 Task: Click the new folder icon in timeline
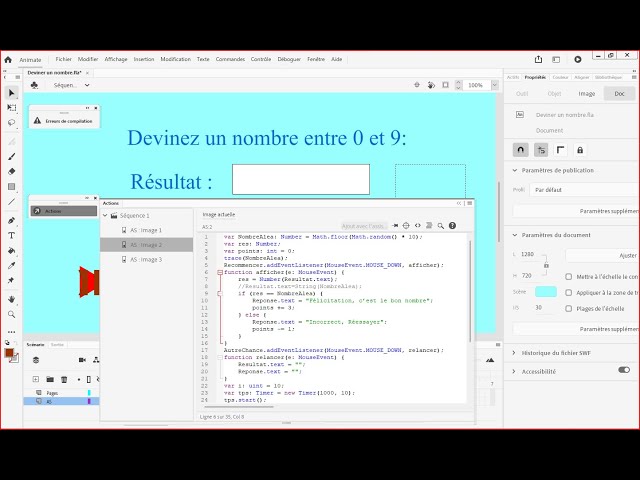pyautogui.click(x=50, y=379)
